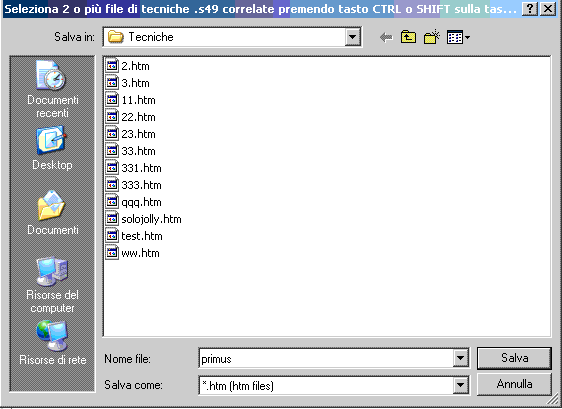Go to Desktop in sidebar
This screenshot has height=409, width=562.
pos(52,148)
